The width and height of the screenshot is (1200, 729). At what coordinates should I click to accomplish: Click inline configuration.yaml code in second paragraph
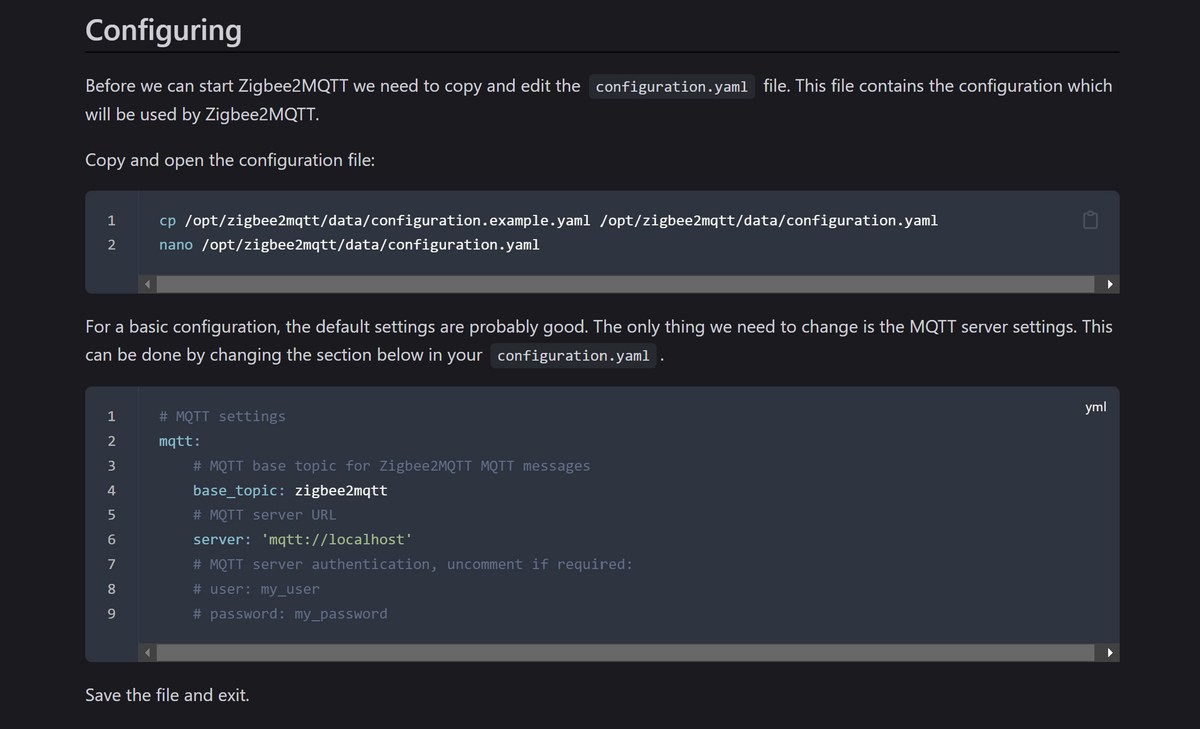click(x=573, y=356)
